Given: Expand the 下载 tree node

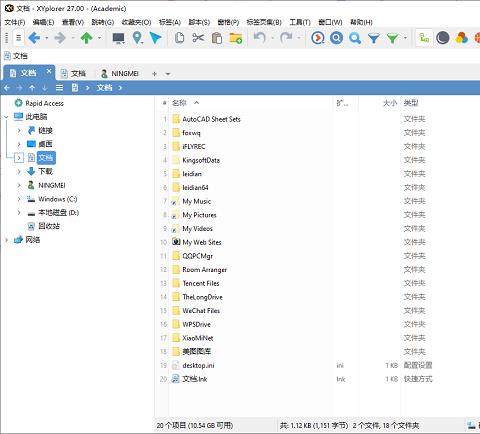Looking at the screenshot, I should tap(19, 172).
